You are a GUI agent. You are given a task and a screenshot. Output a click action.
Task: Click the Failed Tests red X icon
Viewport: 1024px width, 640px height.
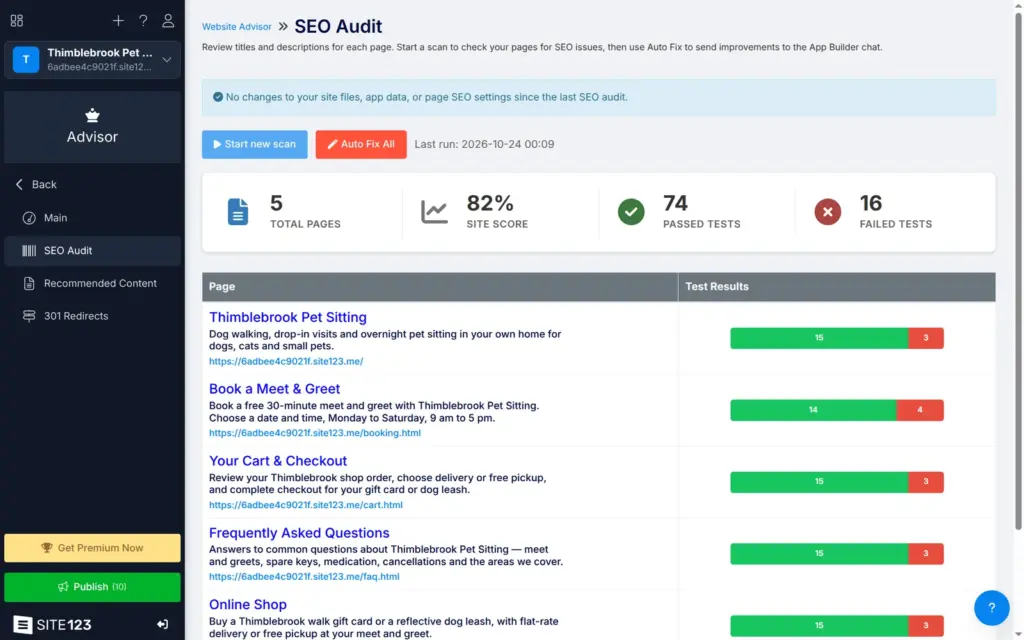(x=827, y=212)
